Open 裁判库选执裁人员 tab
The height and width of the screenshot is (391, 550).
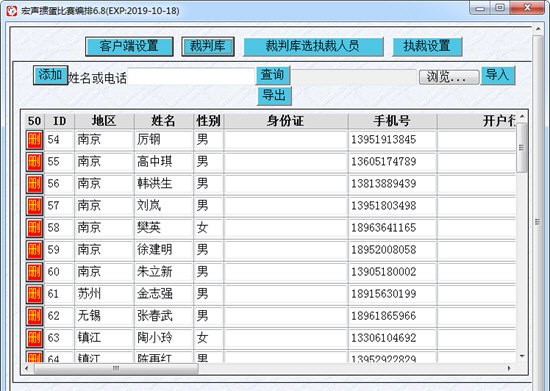(x=313, y=46)
